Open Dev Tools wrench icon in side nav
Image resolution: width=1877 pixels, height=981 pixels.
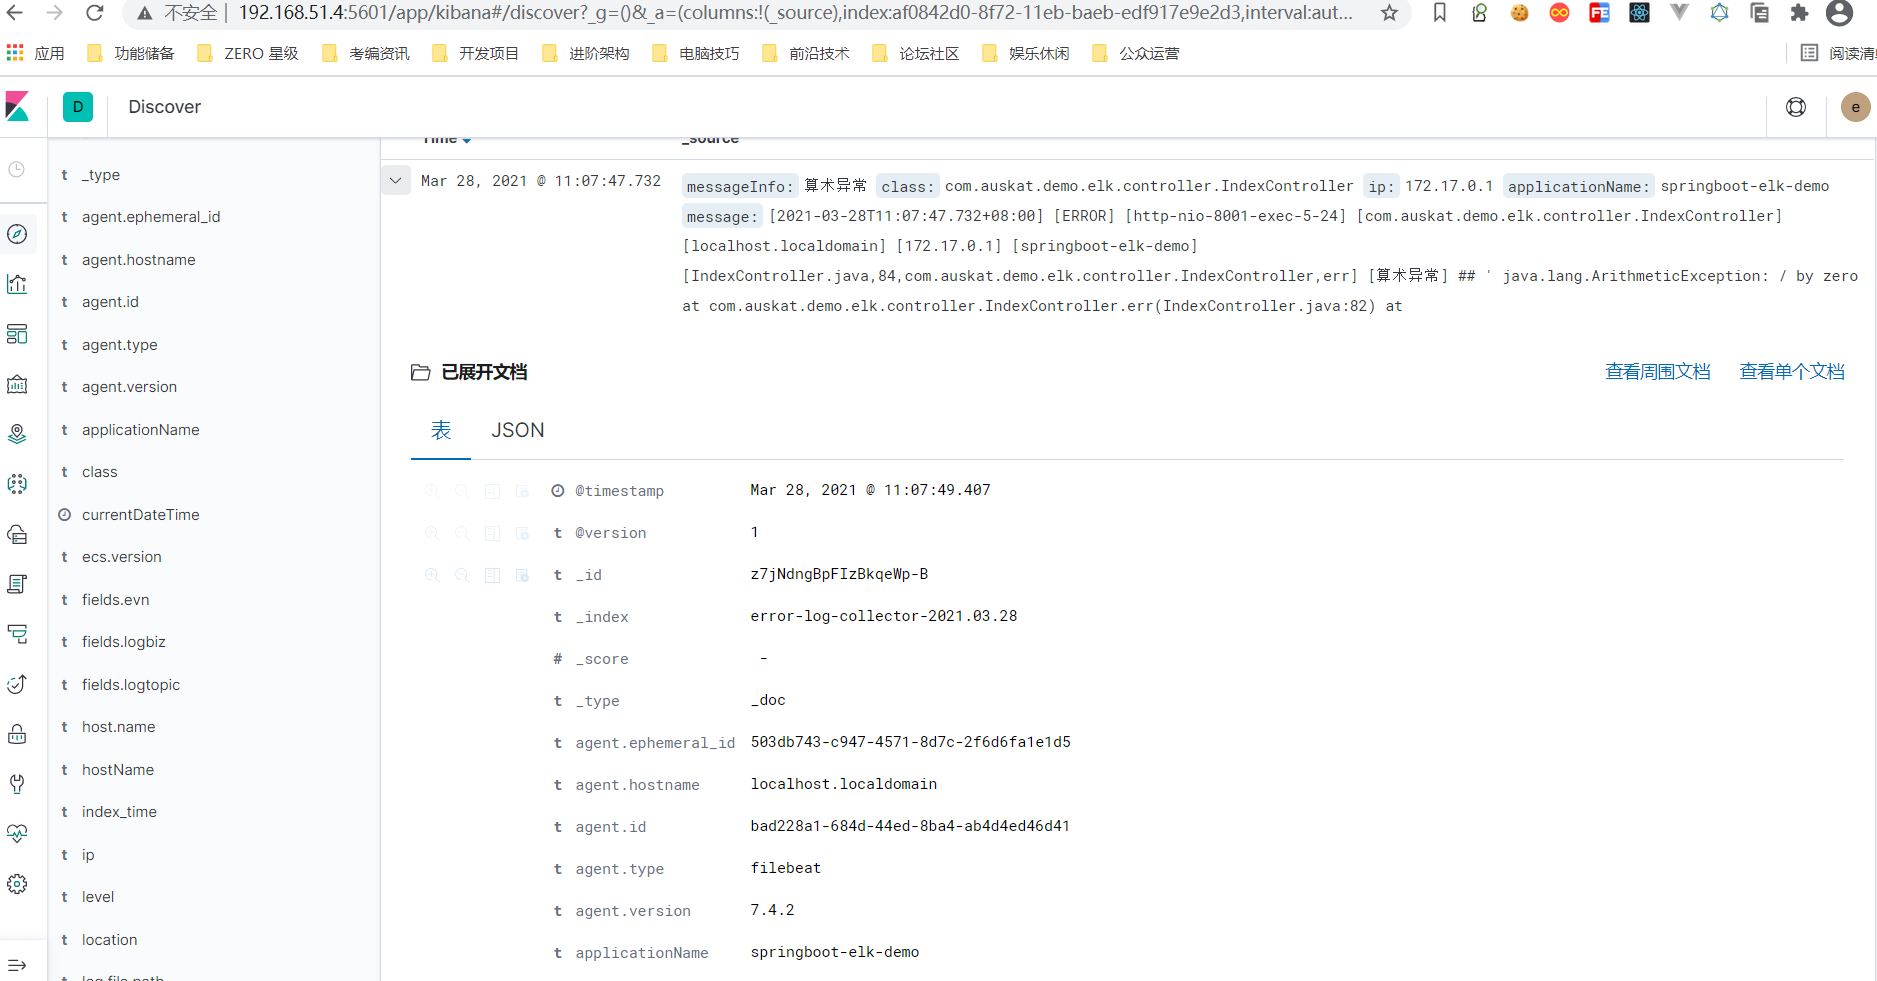17,784
